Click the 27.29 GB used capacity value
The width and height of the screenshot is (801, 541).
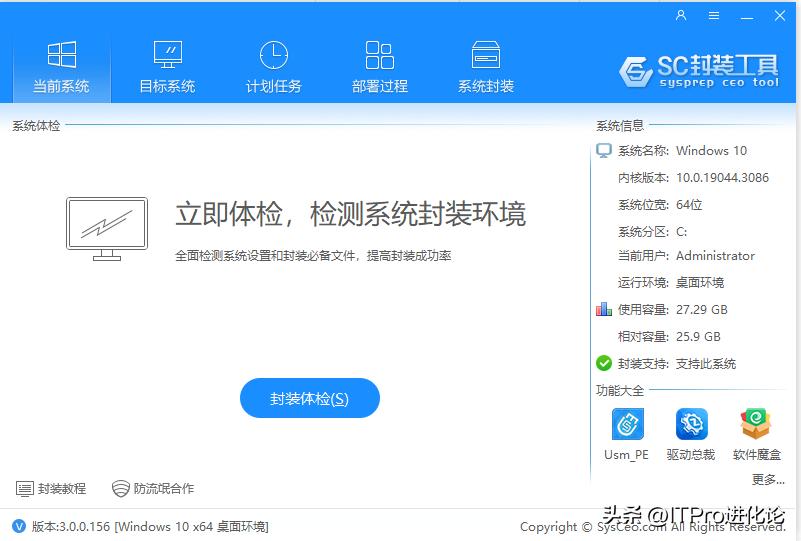pyautogui.click(x=701, y=310)
